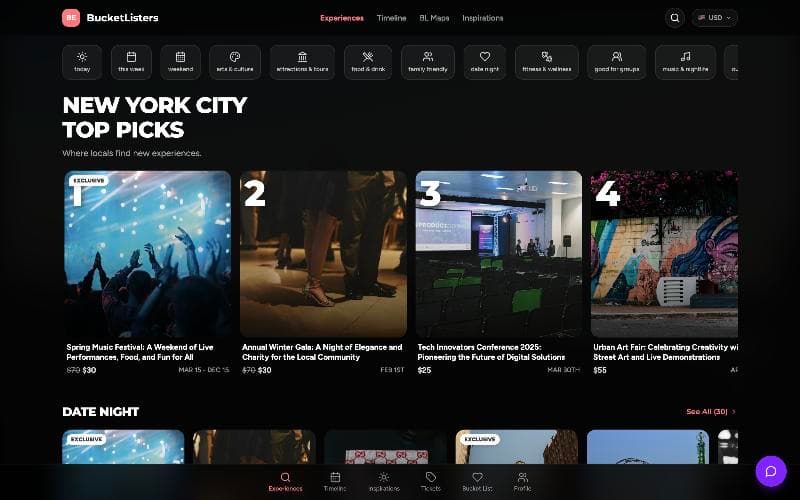Click the Tech Innovators Conference 2025 title

click(491, 352)
